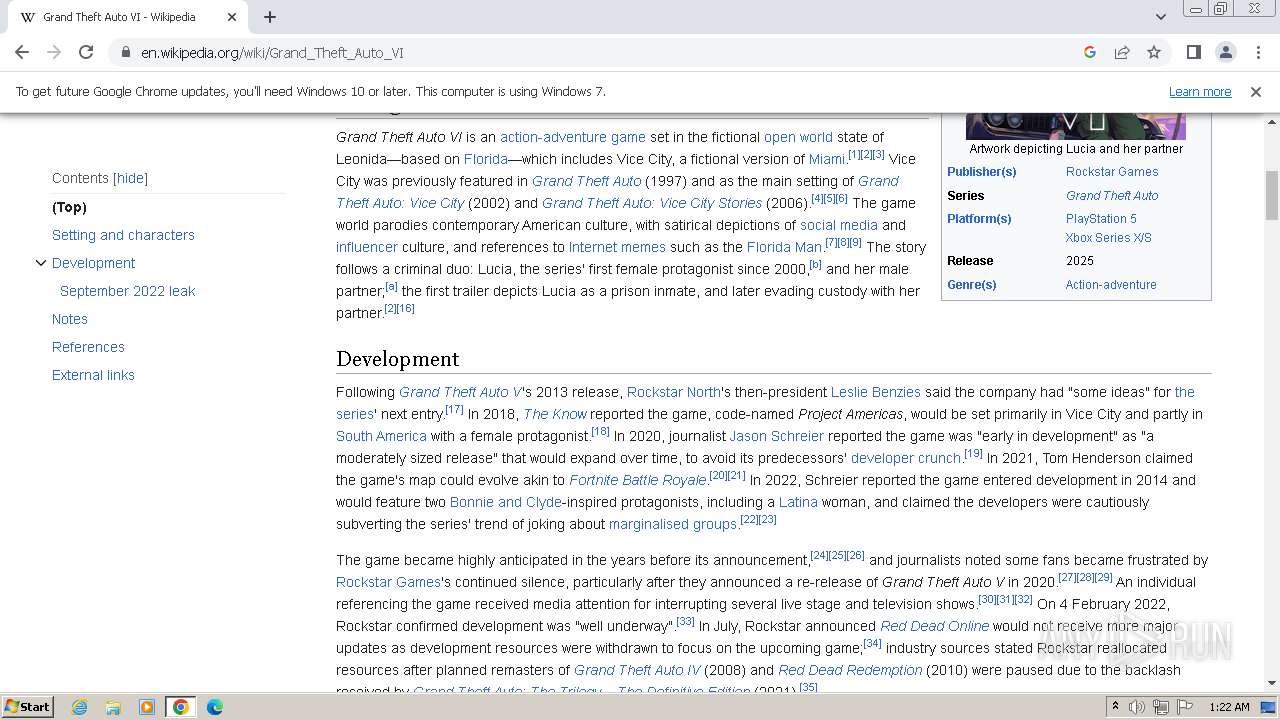Image resolution: width=1280 pixels, height=720 pixels.
Task: Follow the Miami link
Action: (827, 159)
